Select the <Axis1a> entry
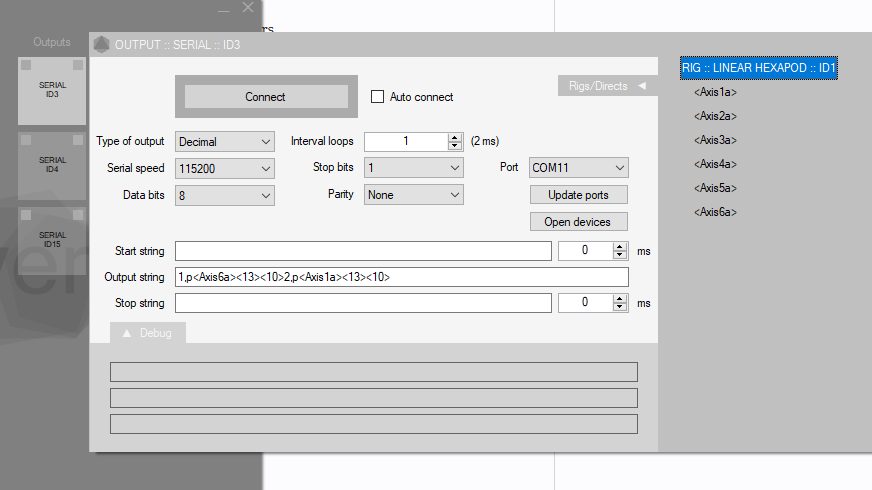Viewport: 872px width, 490px height. [x=715, y=92]
